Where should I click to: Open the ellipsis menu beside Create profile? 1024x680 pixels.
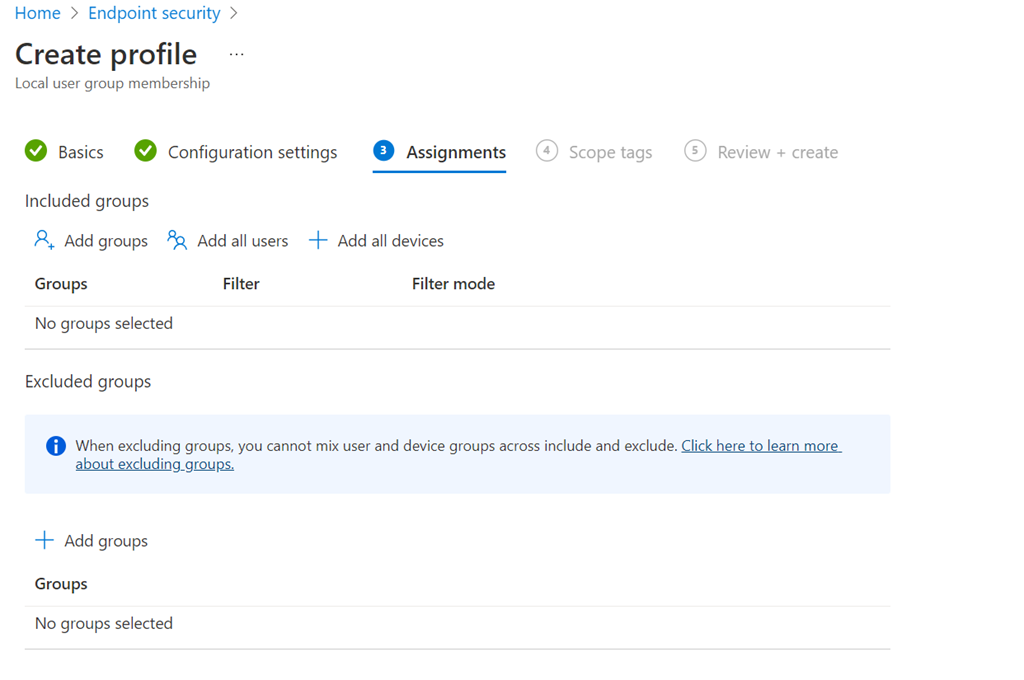(236, 54)
